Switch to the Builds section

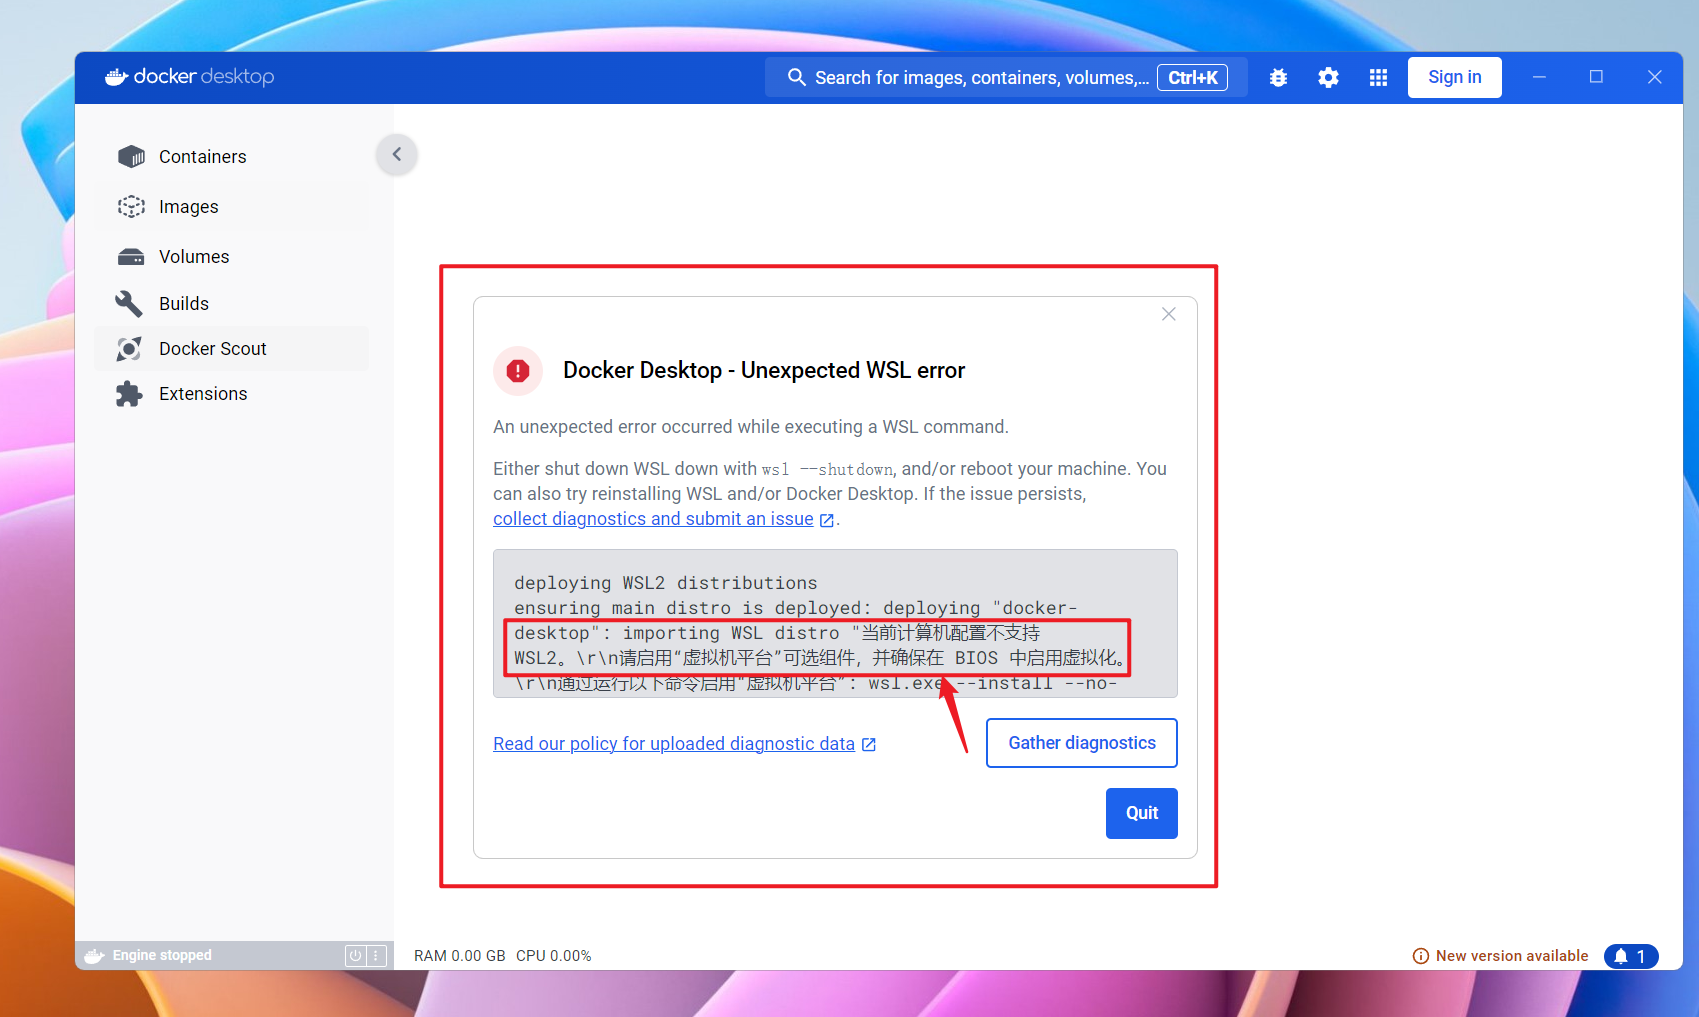pos(232,303)
